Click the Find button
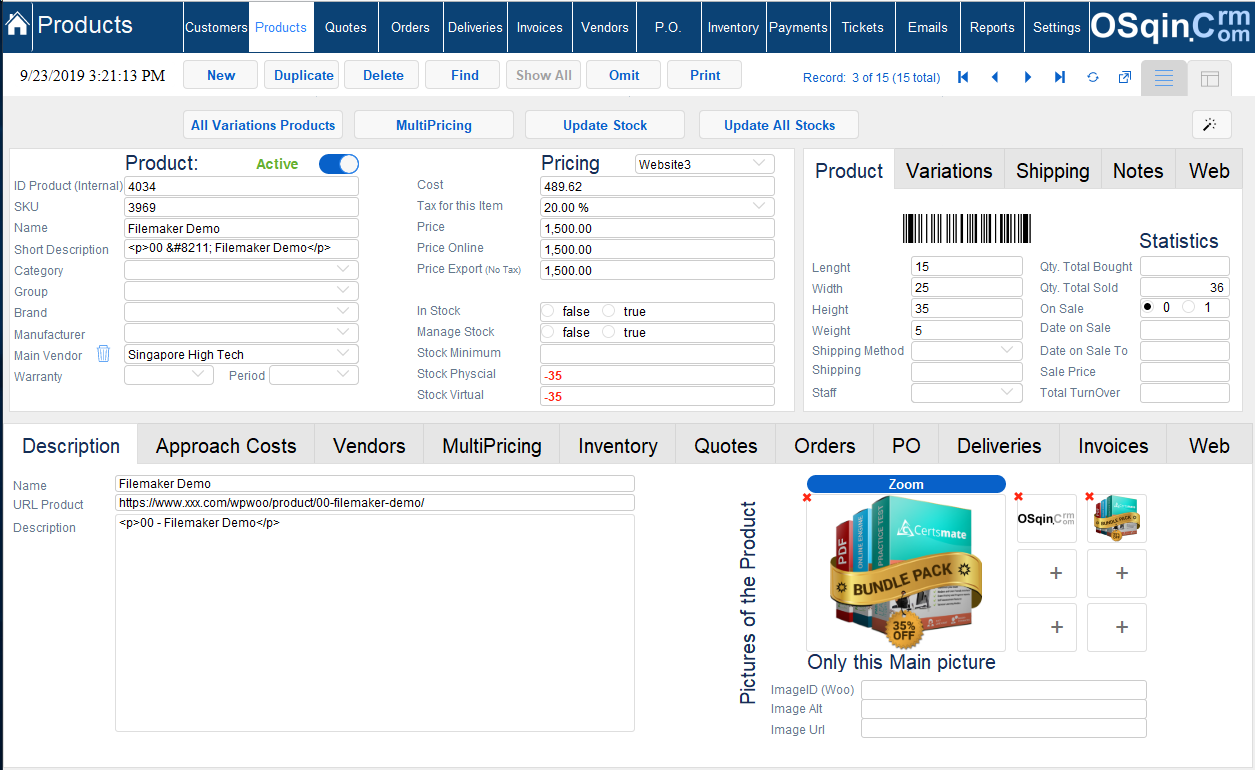The height and width of the screenshot is (770, 1255). [x=464, y=75]
